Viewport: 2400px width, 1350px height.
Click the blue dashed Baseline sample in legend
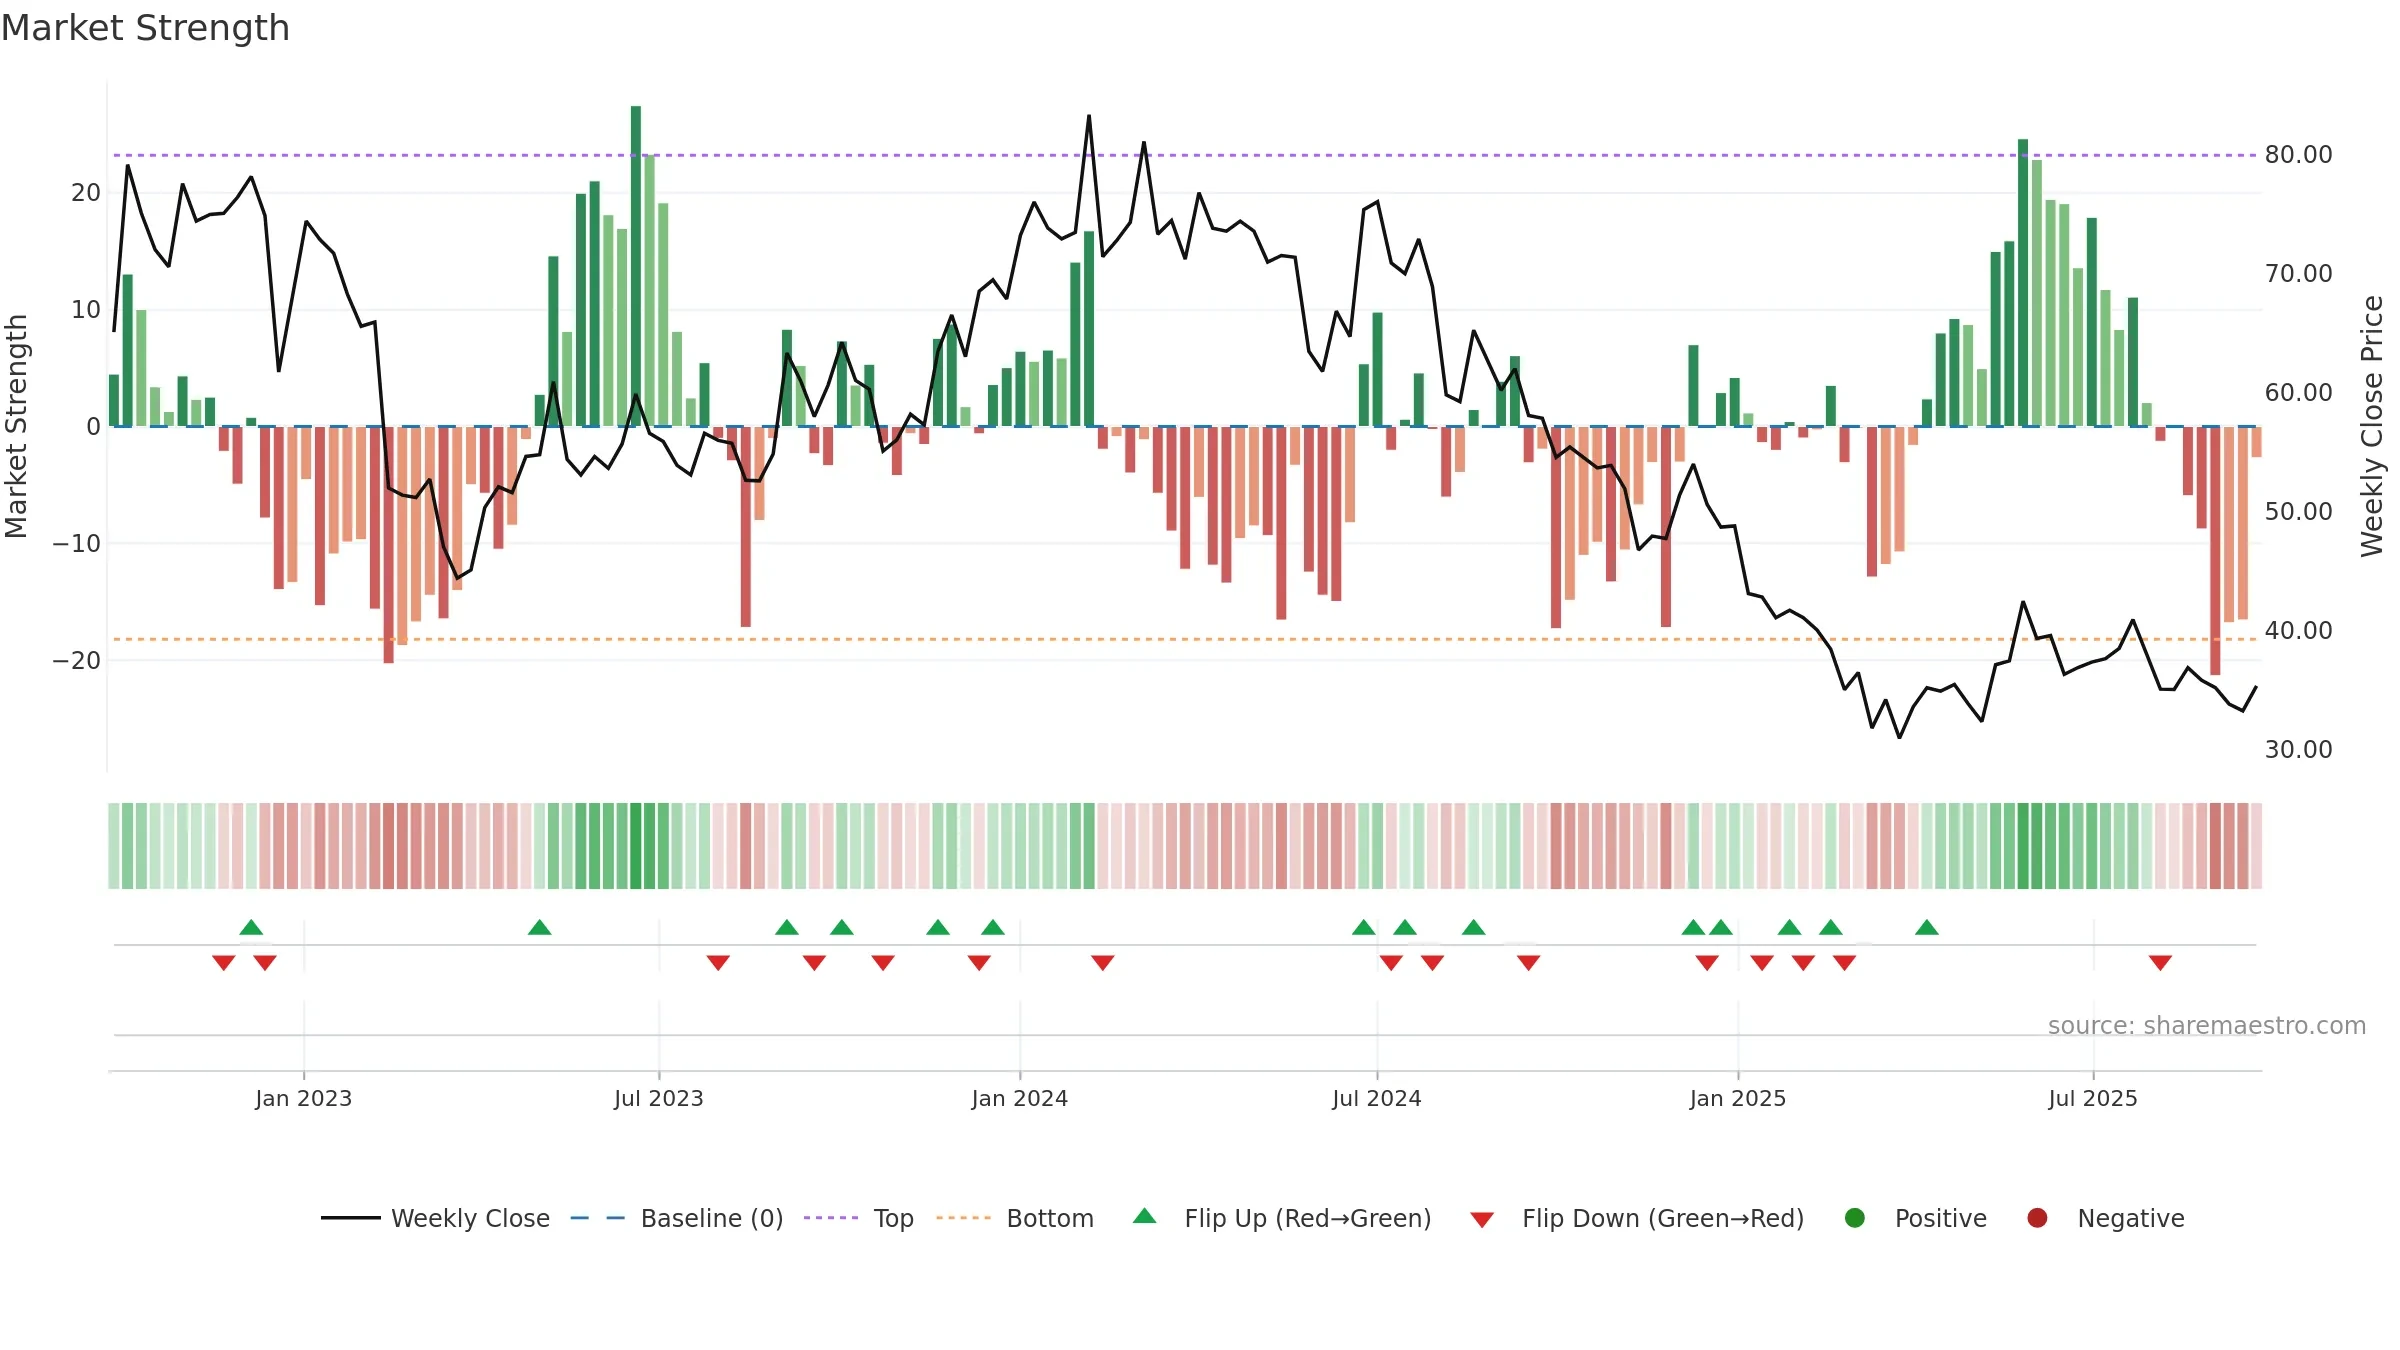point(598,1218)
